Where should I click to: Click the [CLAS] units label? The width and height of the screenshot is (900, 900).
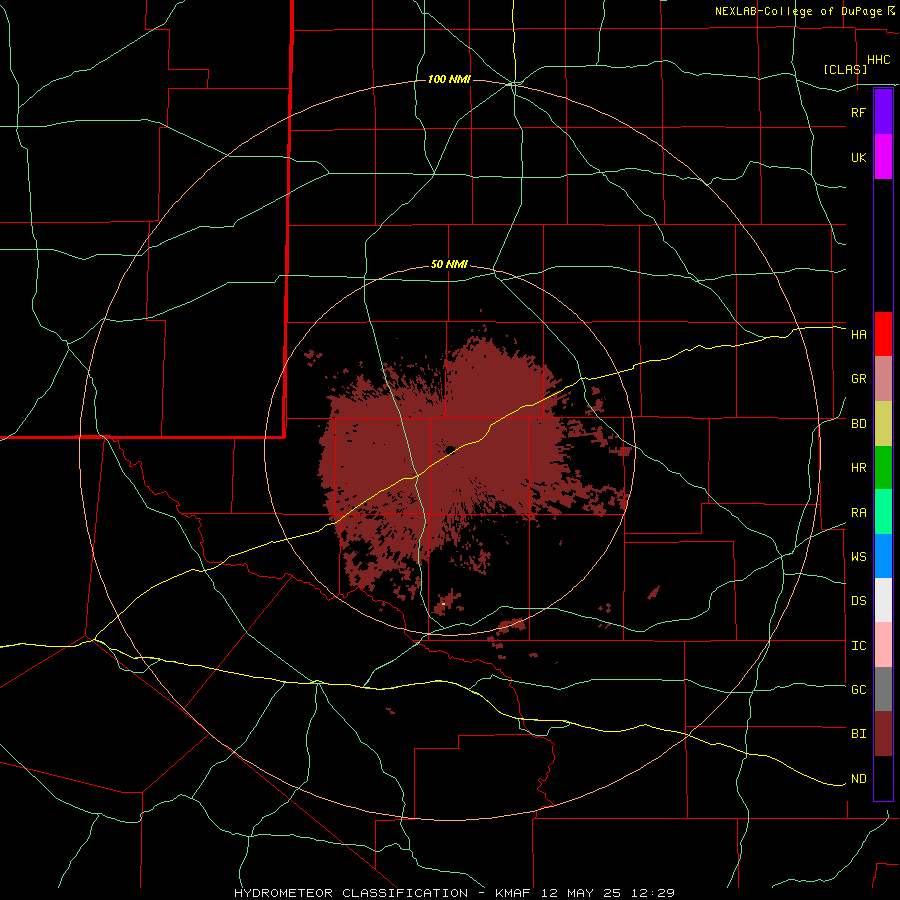click(x=845, y=69)
